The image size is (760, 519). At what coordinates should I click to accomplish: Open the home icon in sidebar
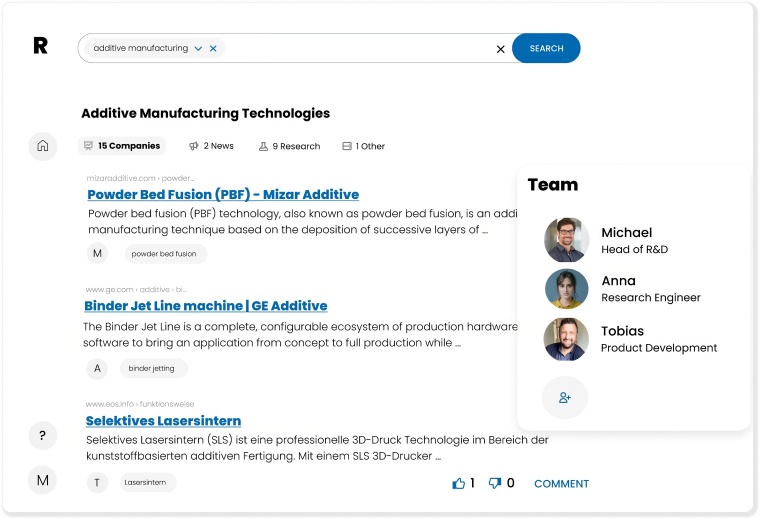coord(43,146)
